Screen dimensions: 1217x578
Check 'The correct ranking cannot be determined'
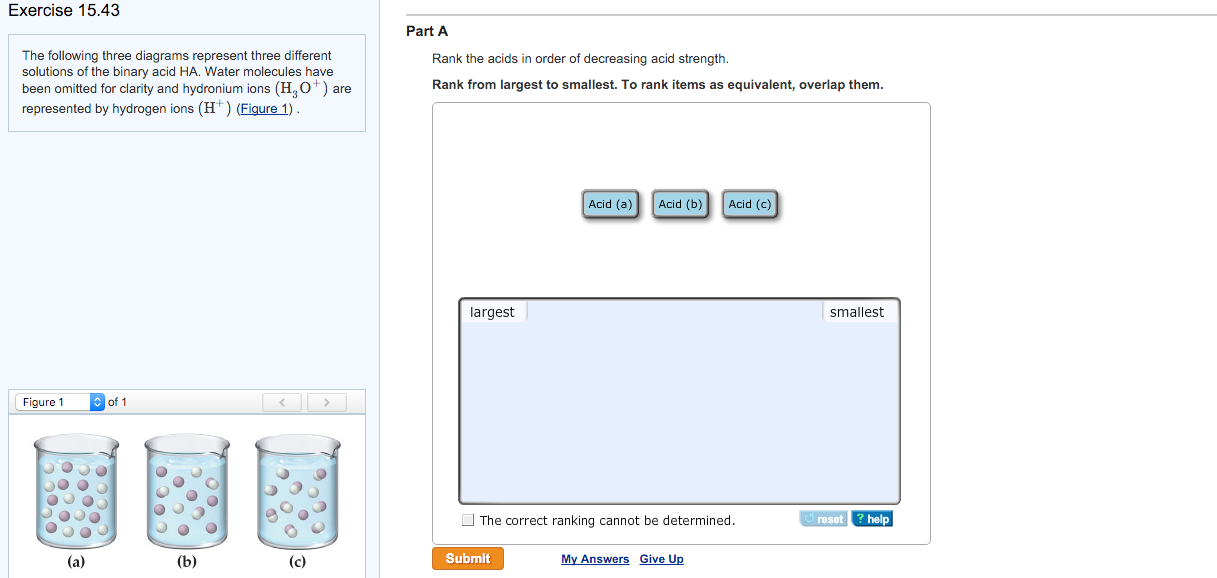point(466,520)
